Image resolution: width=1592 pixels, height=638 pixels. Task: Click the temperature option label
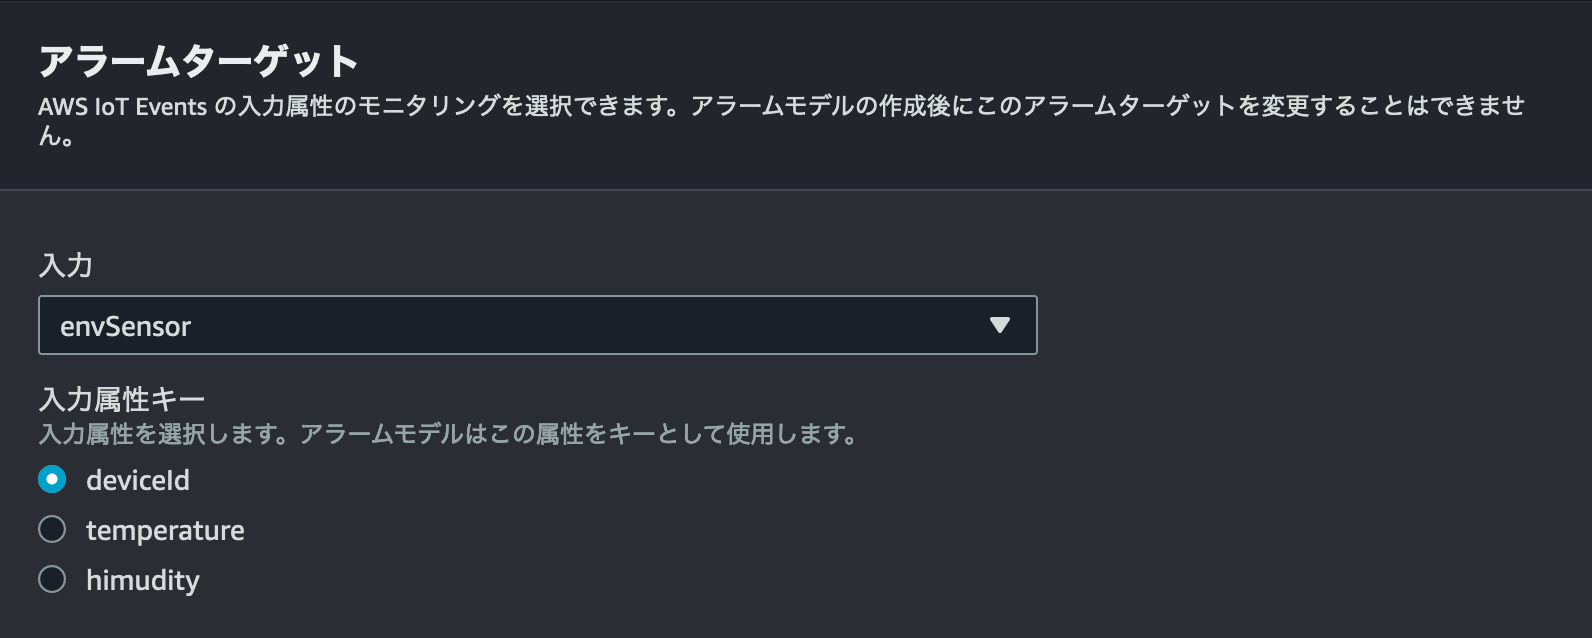coord(165,530)
